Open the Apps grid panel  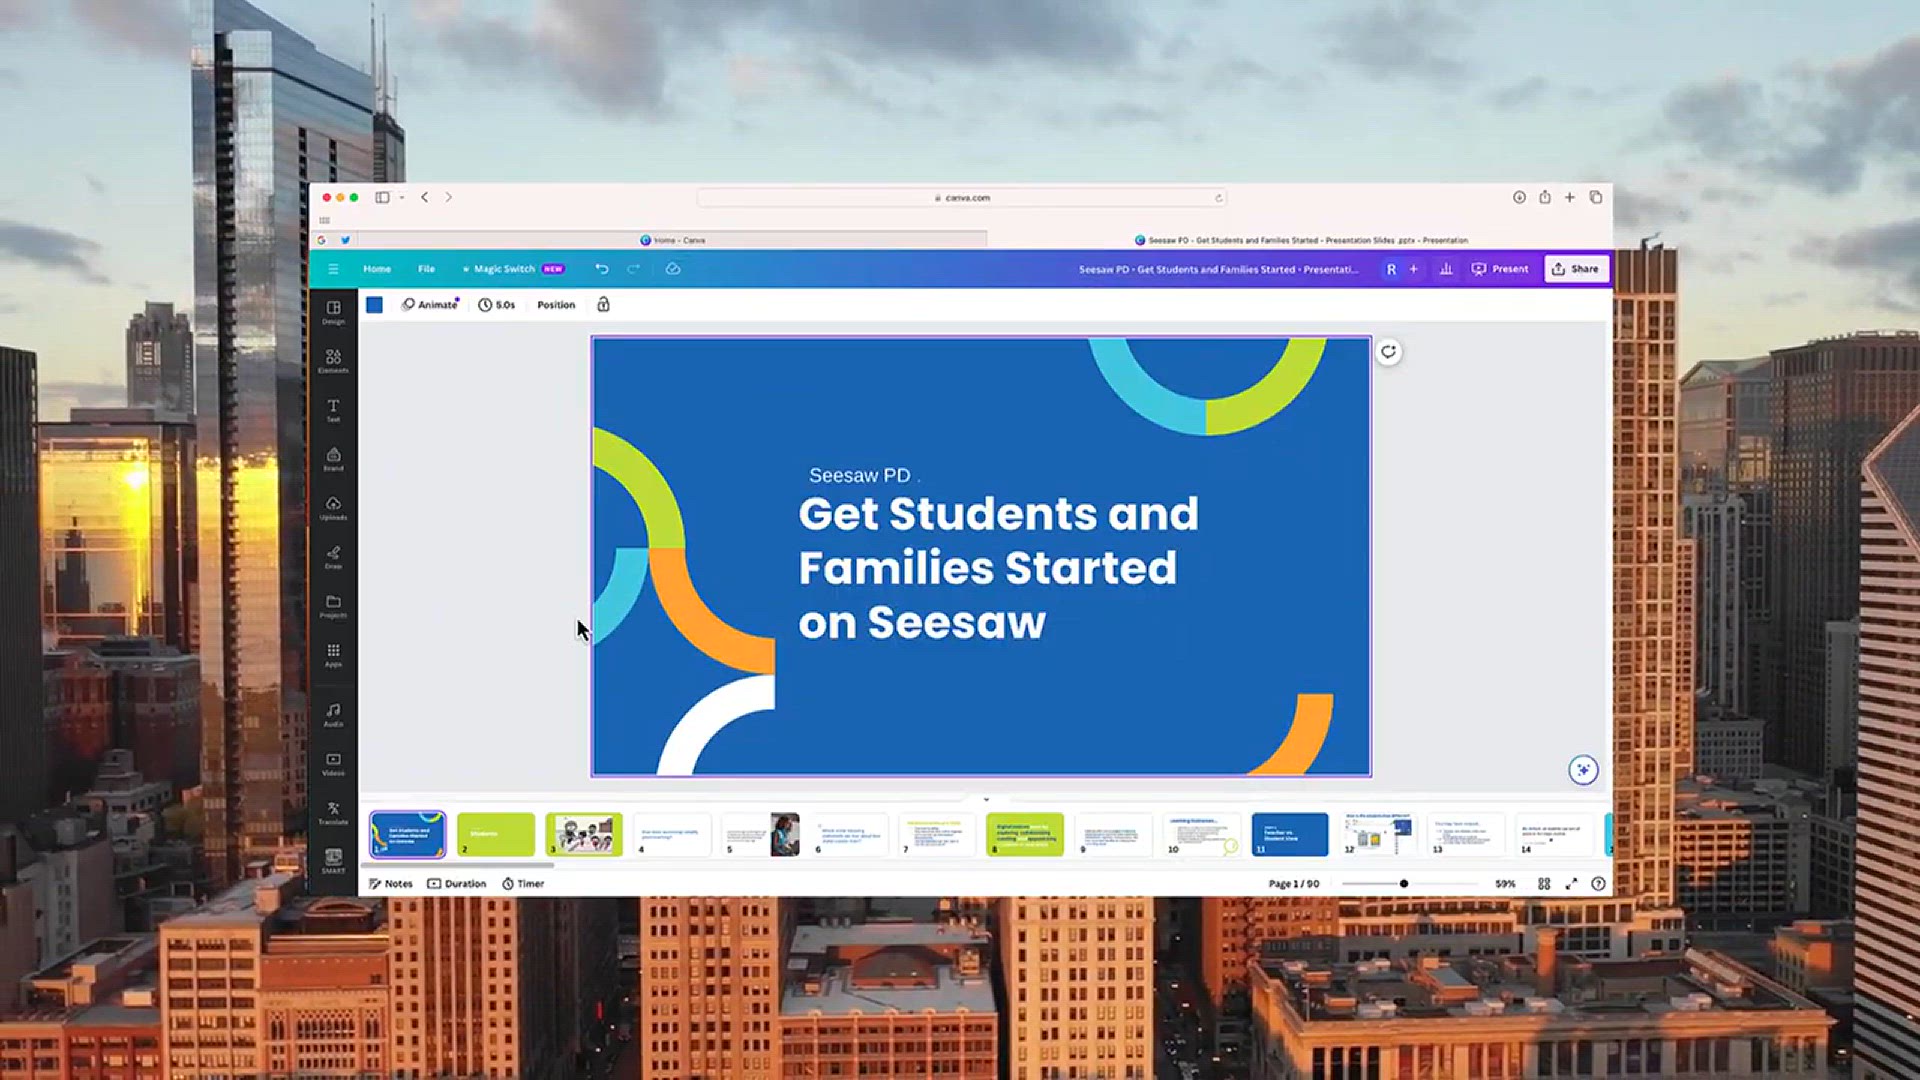333,655
